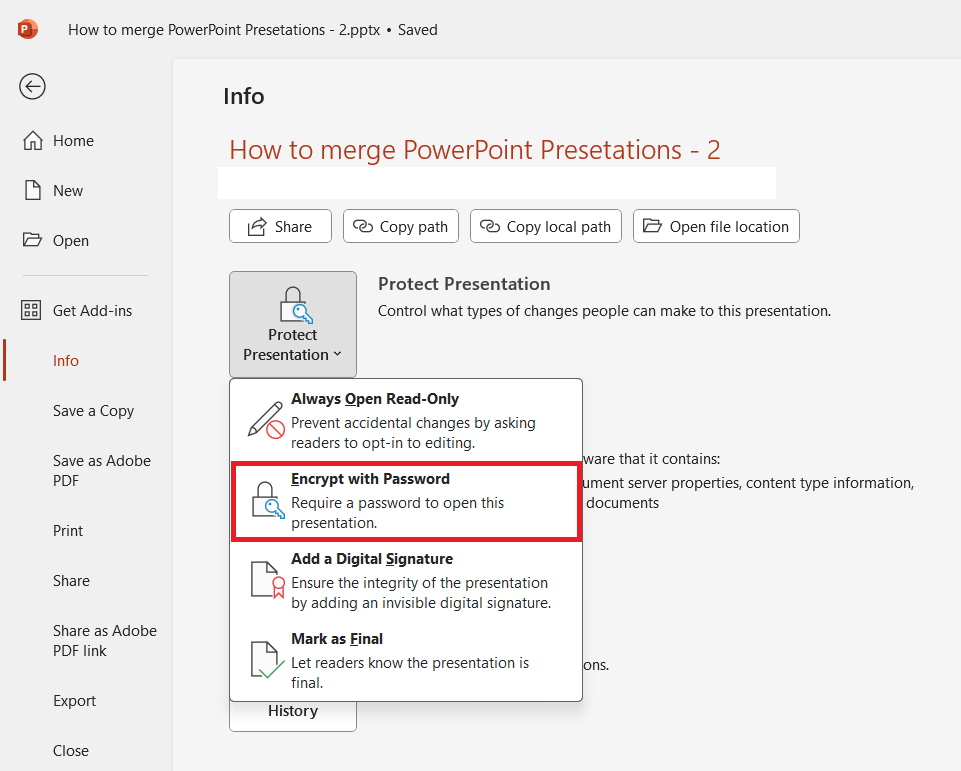Click the link icon on Copy local path
Image resolution: width=961 pixels, height=771 pixels.
[x=490, y=226]
